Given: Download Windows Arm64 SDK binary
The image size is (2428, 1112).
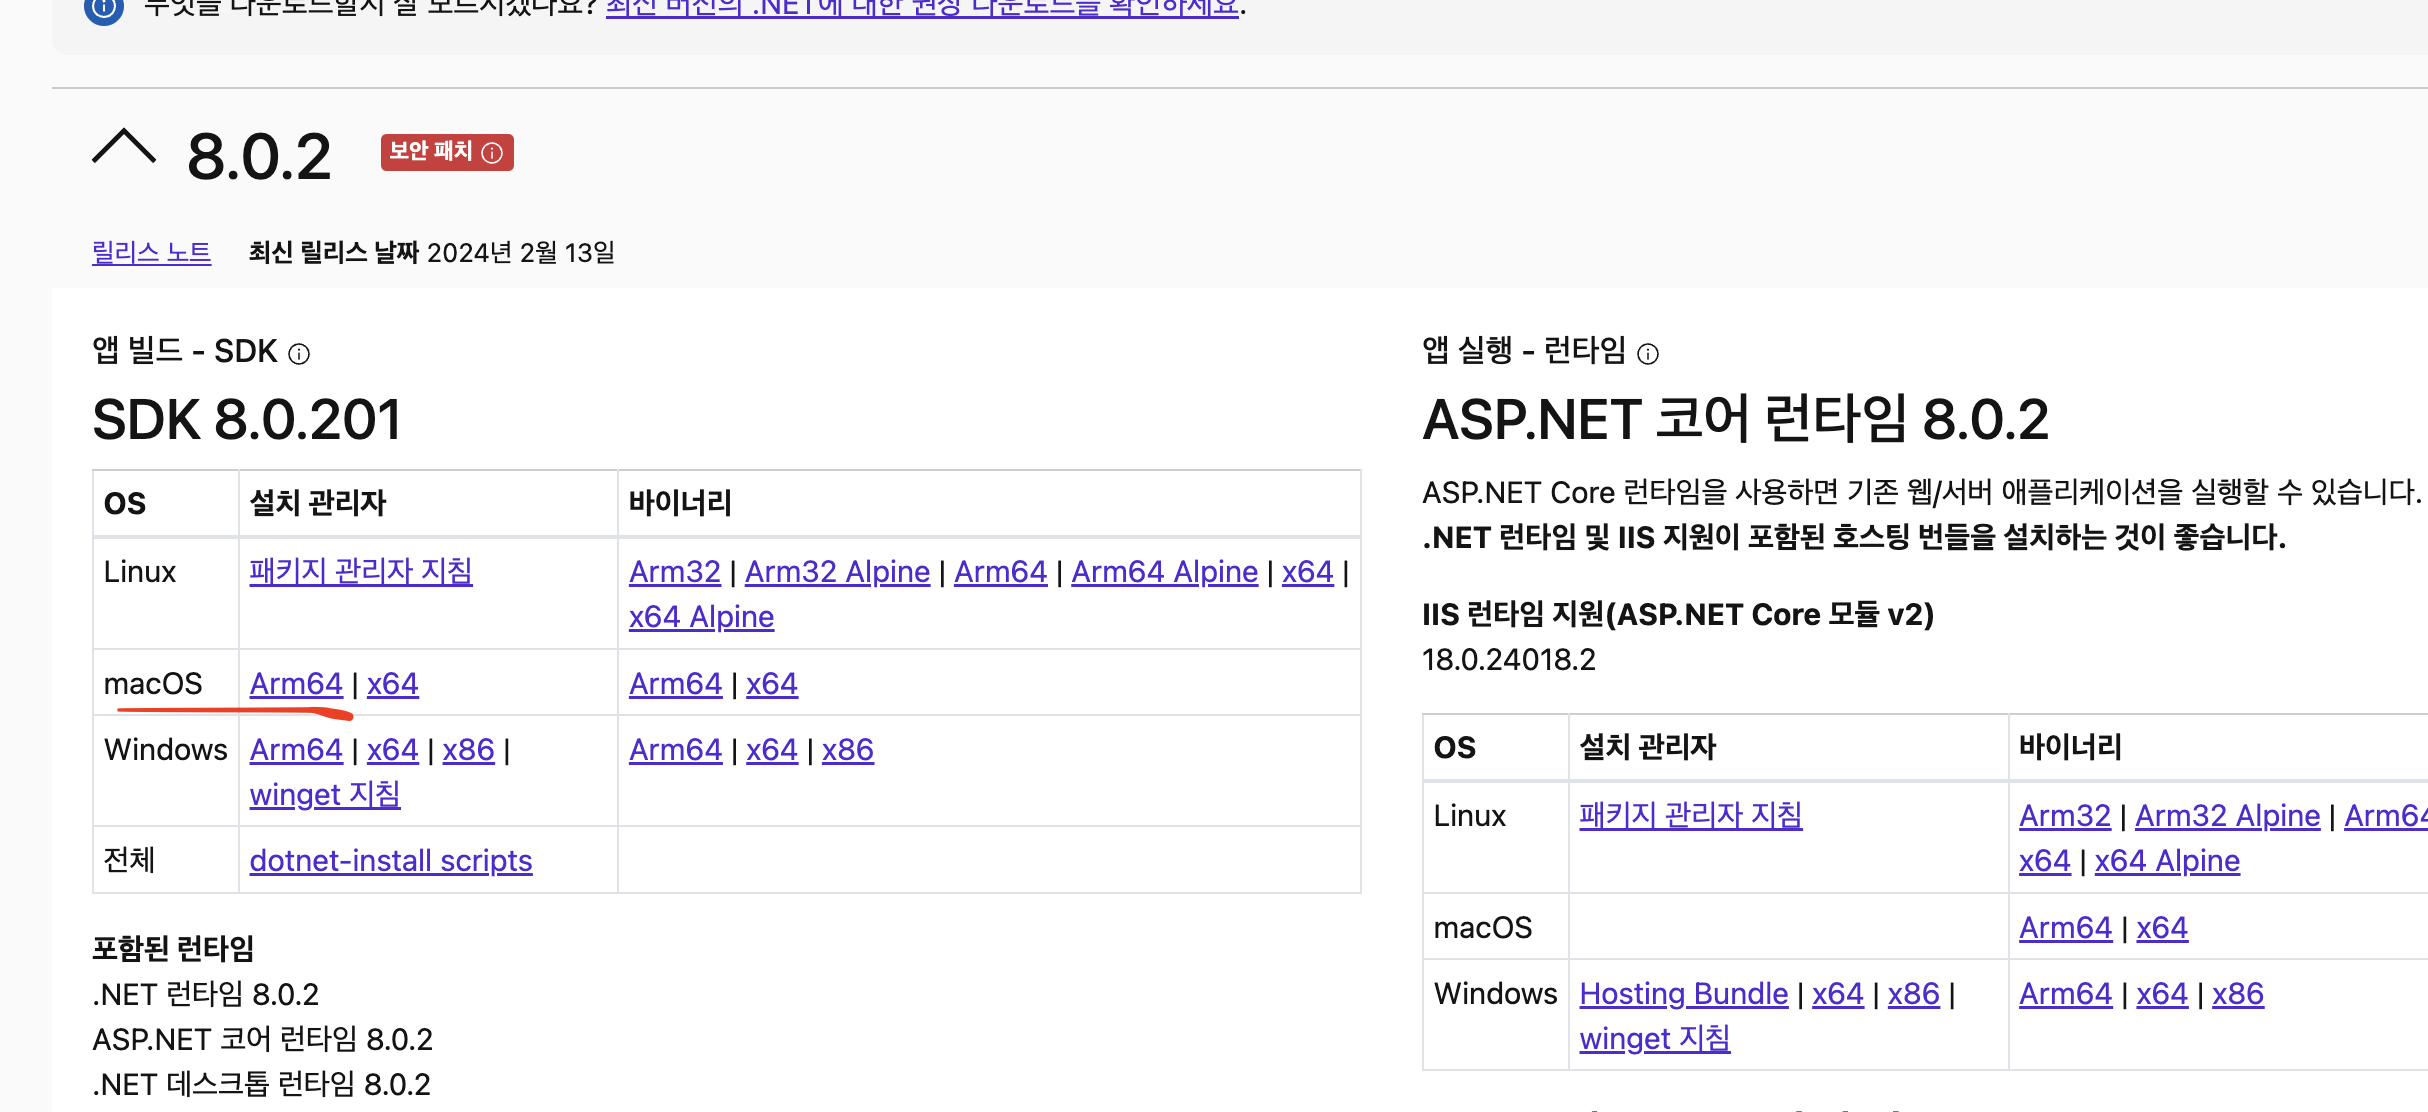Looking at the screenshot, I should point(675,750).
